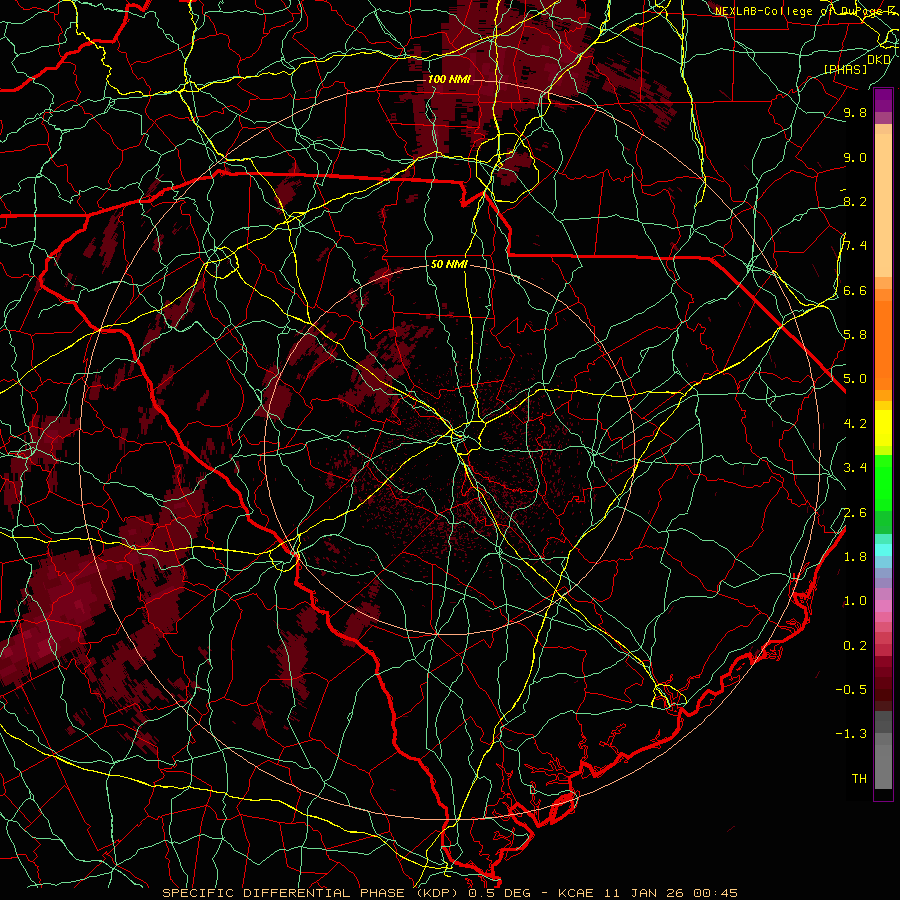Click the 8.2 value on the color scale
The width and height of the screenshot is (900, 900).
click(x=855, y=201)
